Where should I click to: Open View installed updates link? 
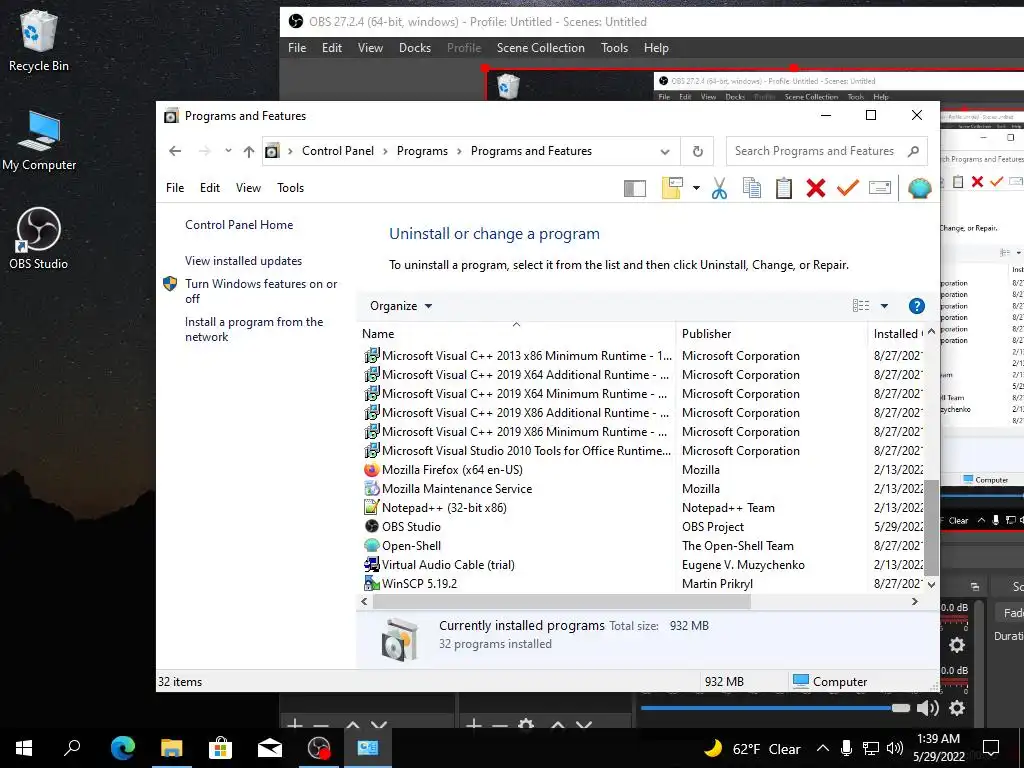243,261
